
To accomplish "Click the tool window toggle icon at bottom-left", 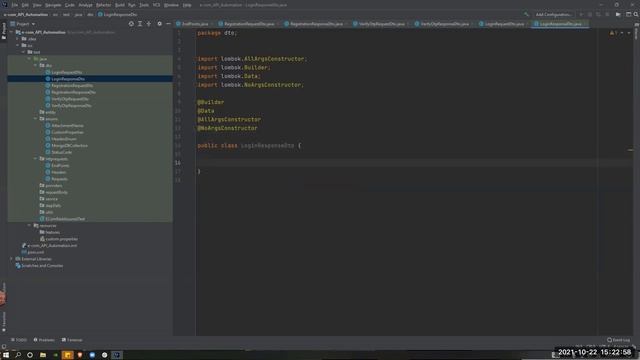I will pos(4,347).
